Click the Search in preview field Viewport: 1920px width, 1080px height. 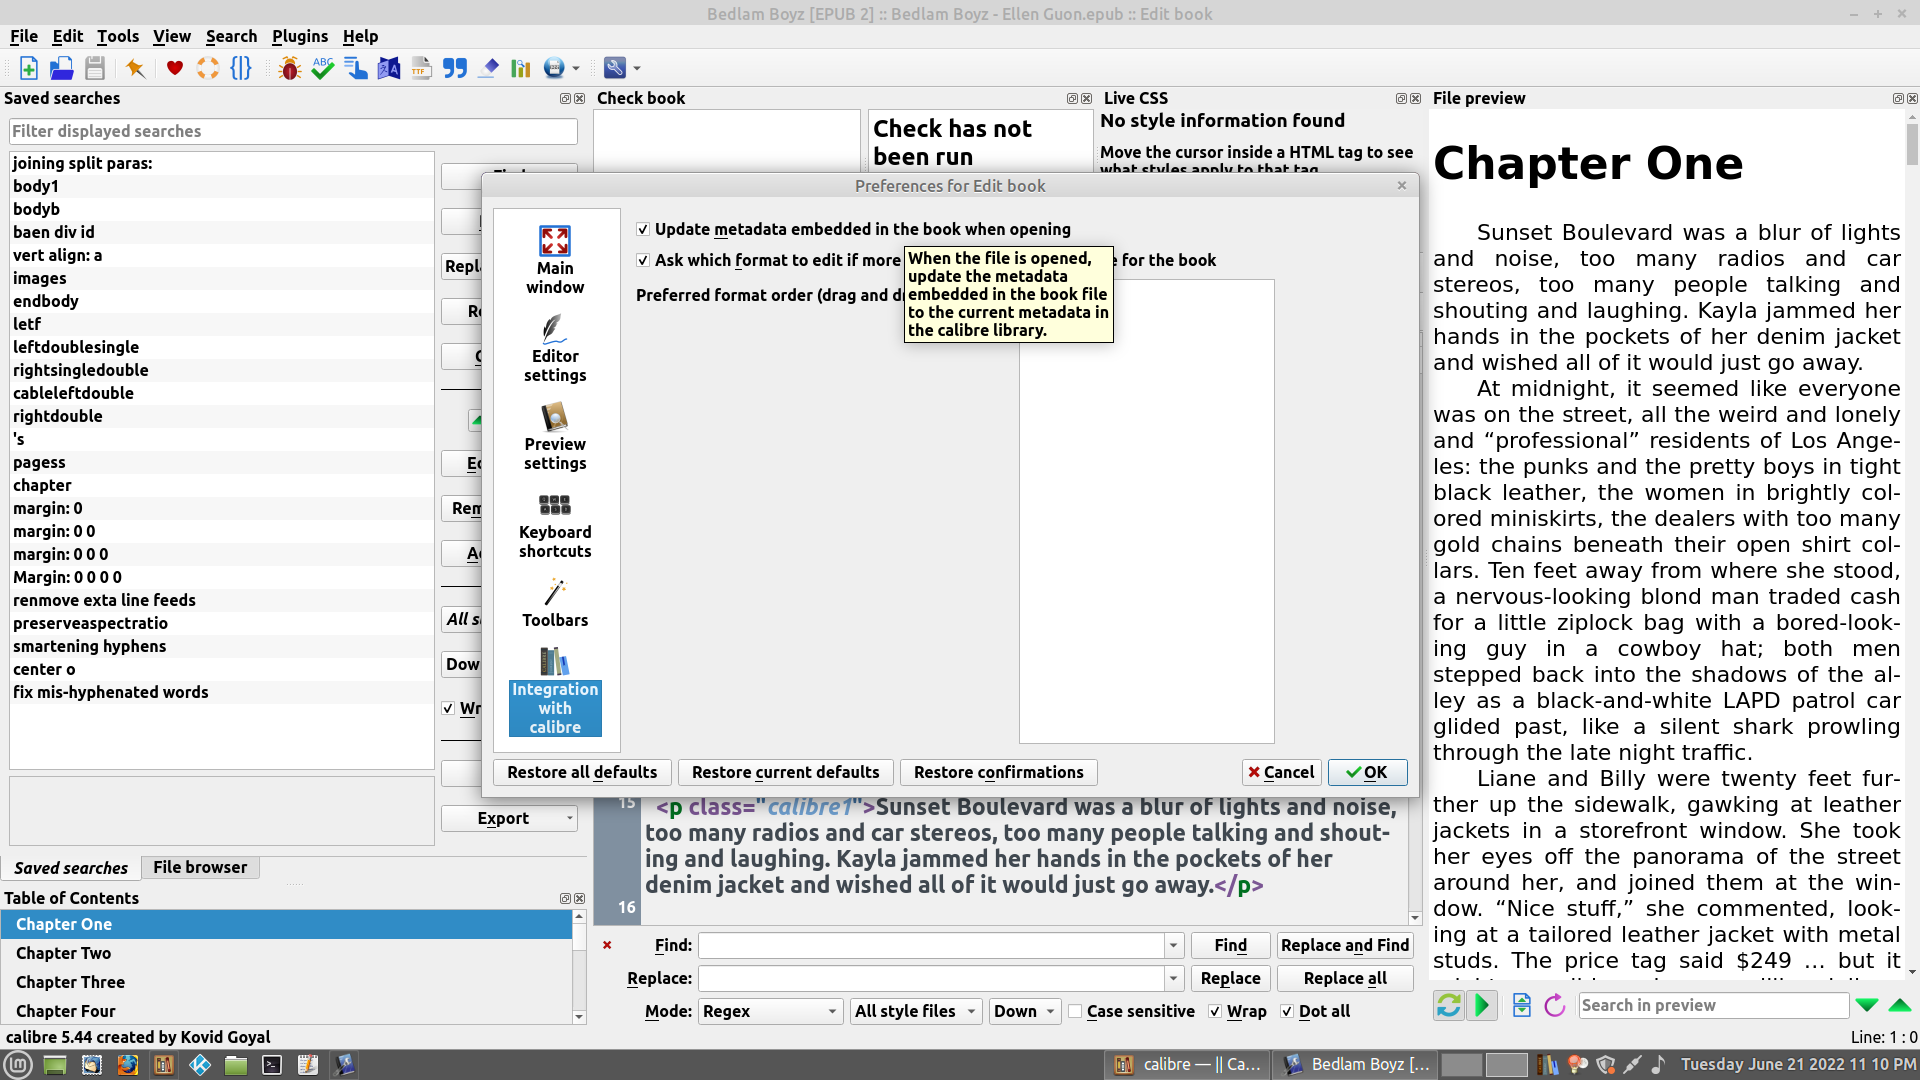1712,1005
